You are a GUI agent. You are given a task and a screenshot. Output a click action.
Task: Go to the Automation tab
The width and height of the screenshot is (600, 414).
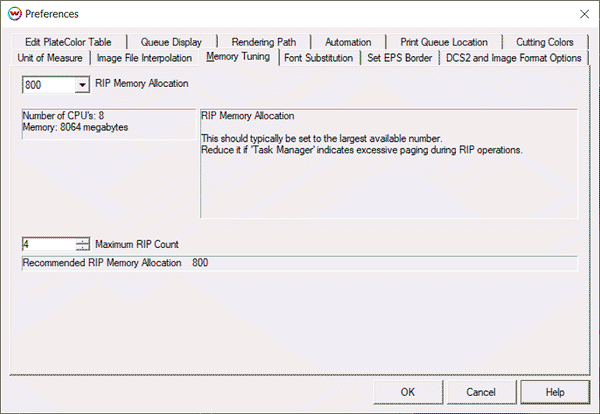tap(348, 42)
